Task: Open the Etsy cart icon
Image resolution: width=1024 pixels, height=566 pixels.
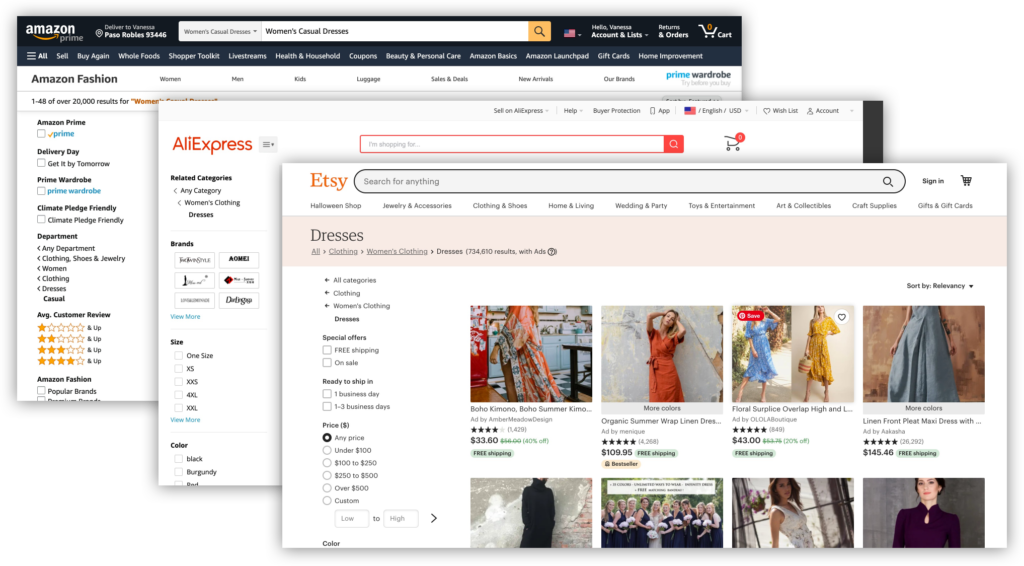Action: pyautogui.click(x=966, y=181)
